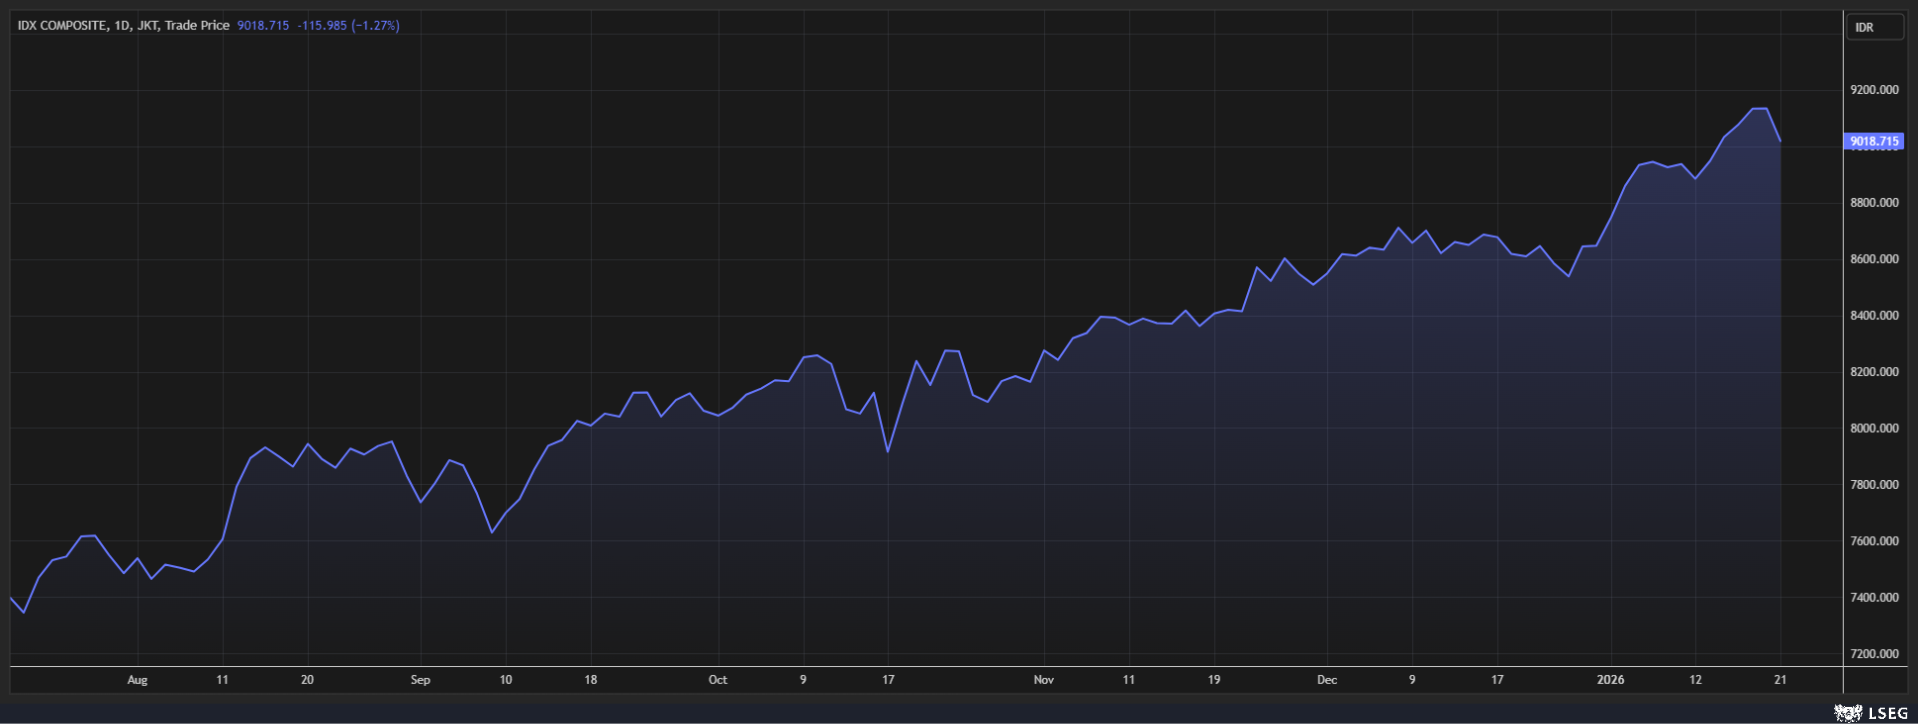Image resolution: width=1918 pixels, height=724 pixels.
Task: Select the Aug marker on time axis
Action: [137, 680]
